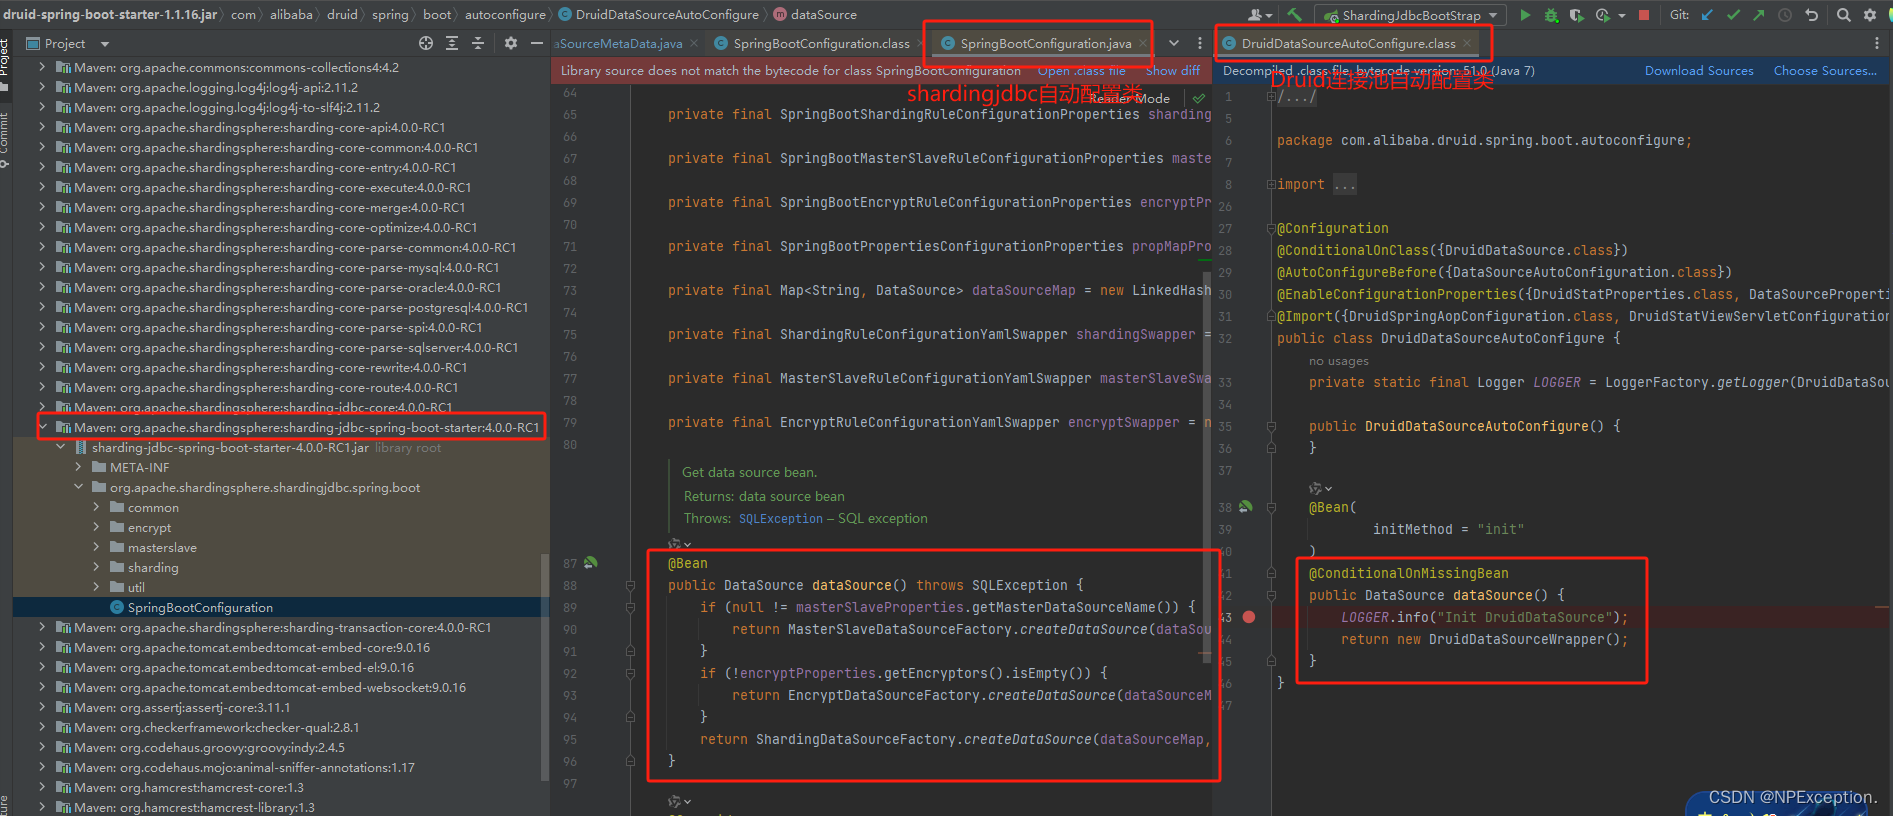
Task: Show hidden editor tabs dropdown chevron
Action: [1174, 43]
